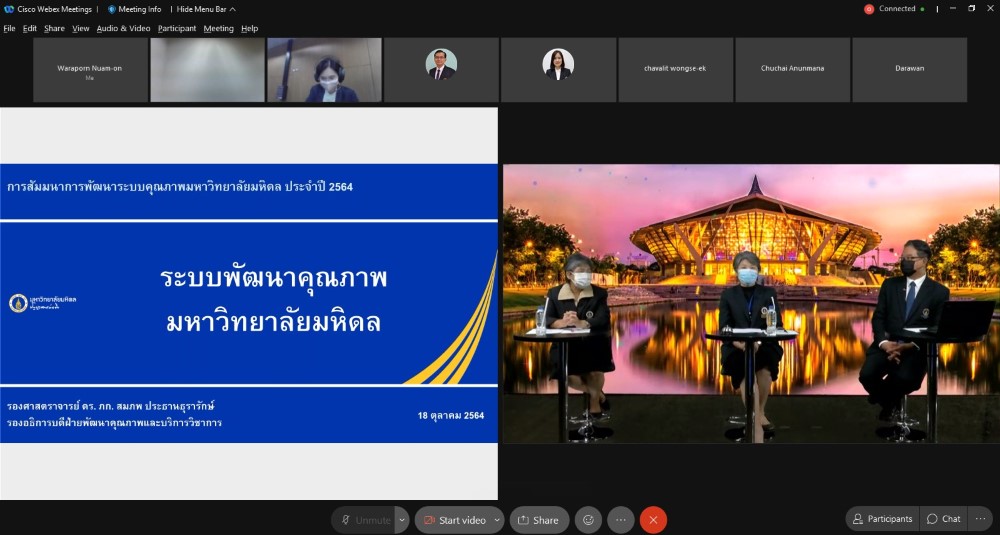This screenshot has height=535, width=1000.
Task: Open the reactions emoji button
Action: (588, 520)
